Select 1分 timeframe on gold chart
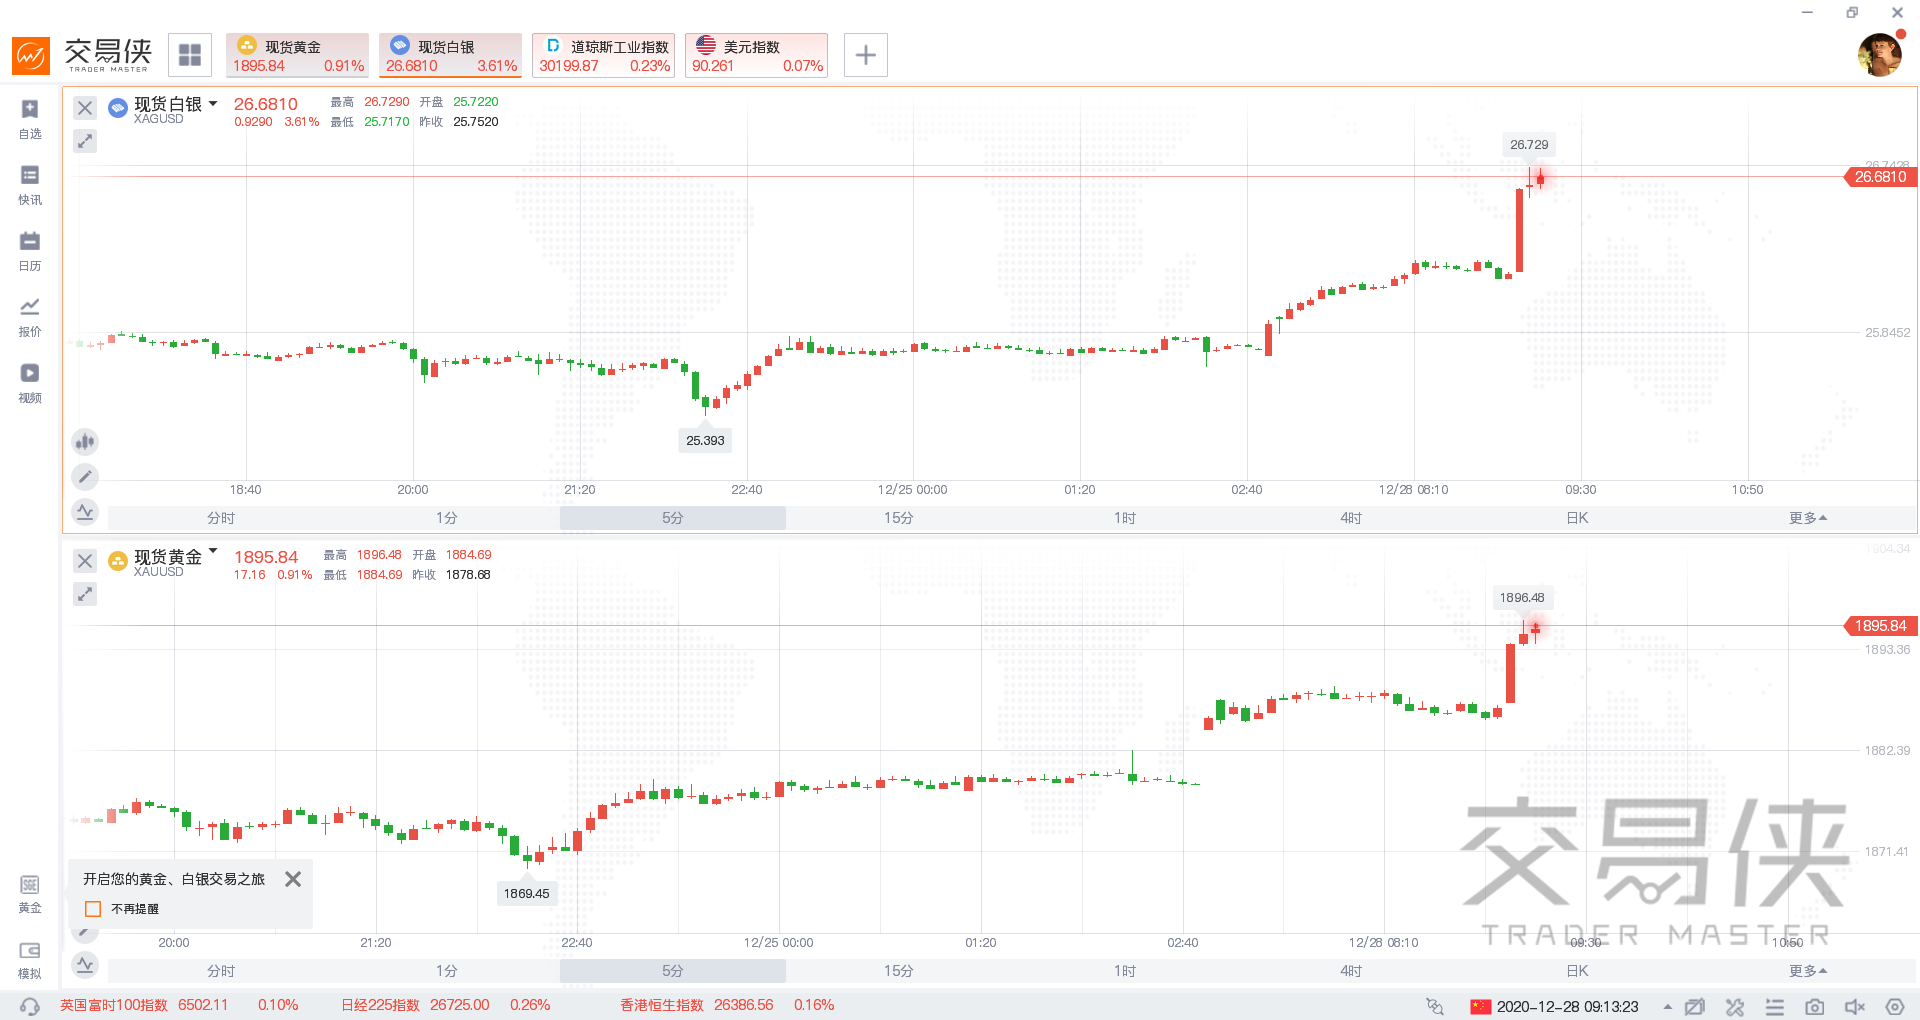Screen dimensions: 1920x1020 point(447,971)
